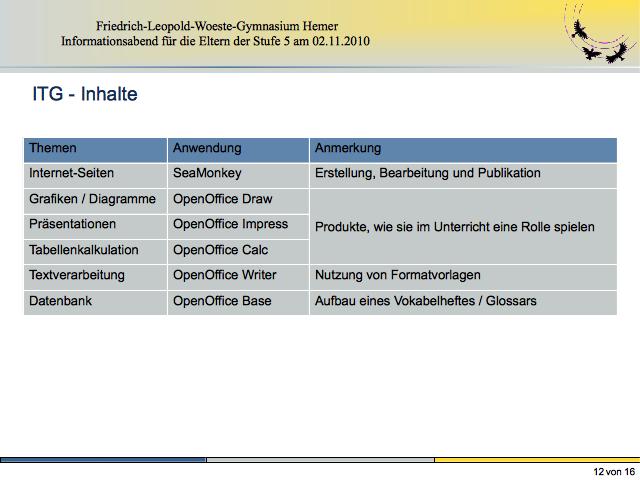This screenshot has height=480, width=640.
Task: Click the blue segment of the bottom bar
Action: [103, 459]
